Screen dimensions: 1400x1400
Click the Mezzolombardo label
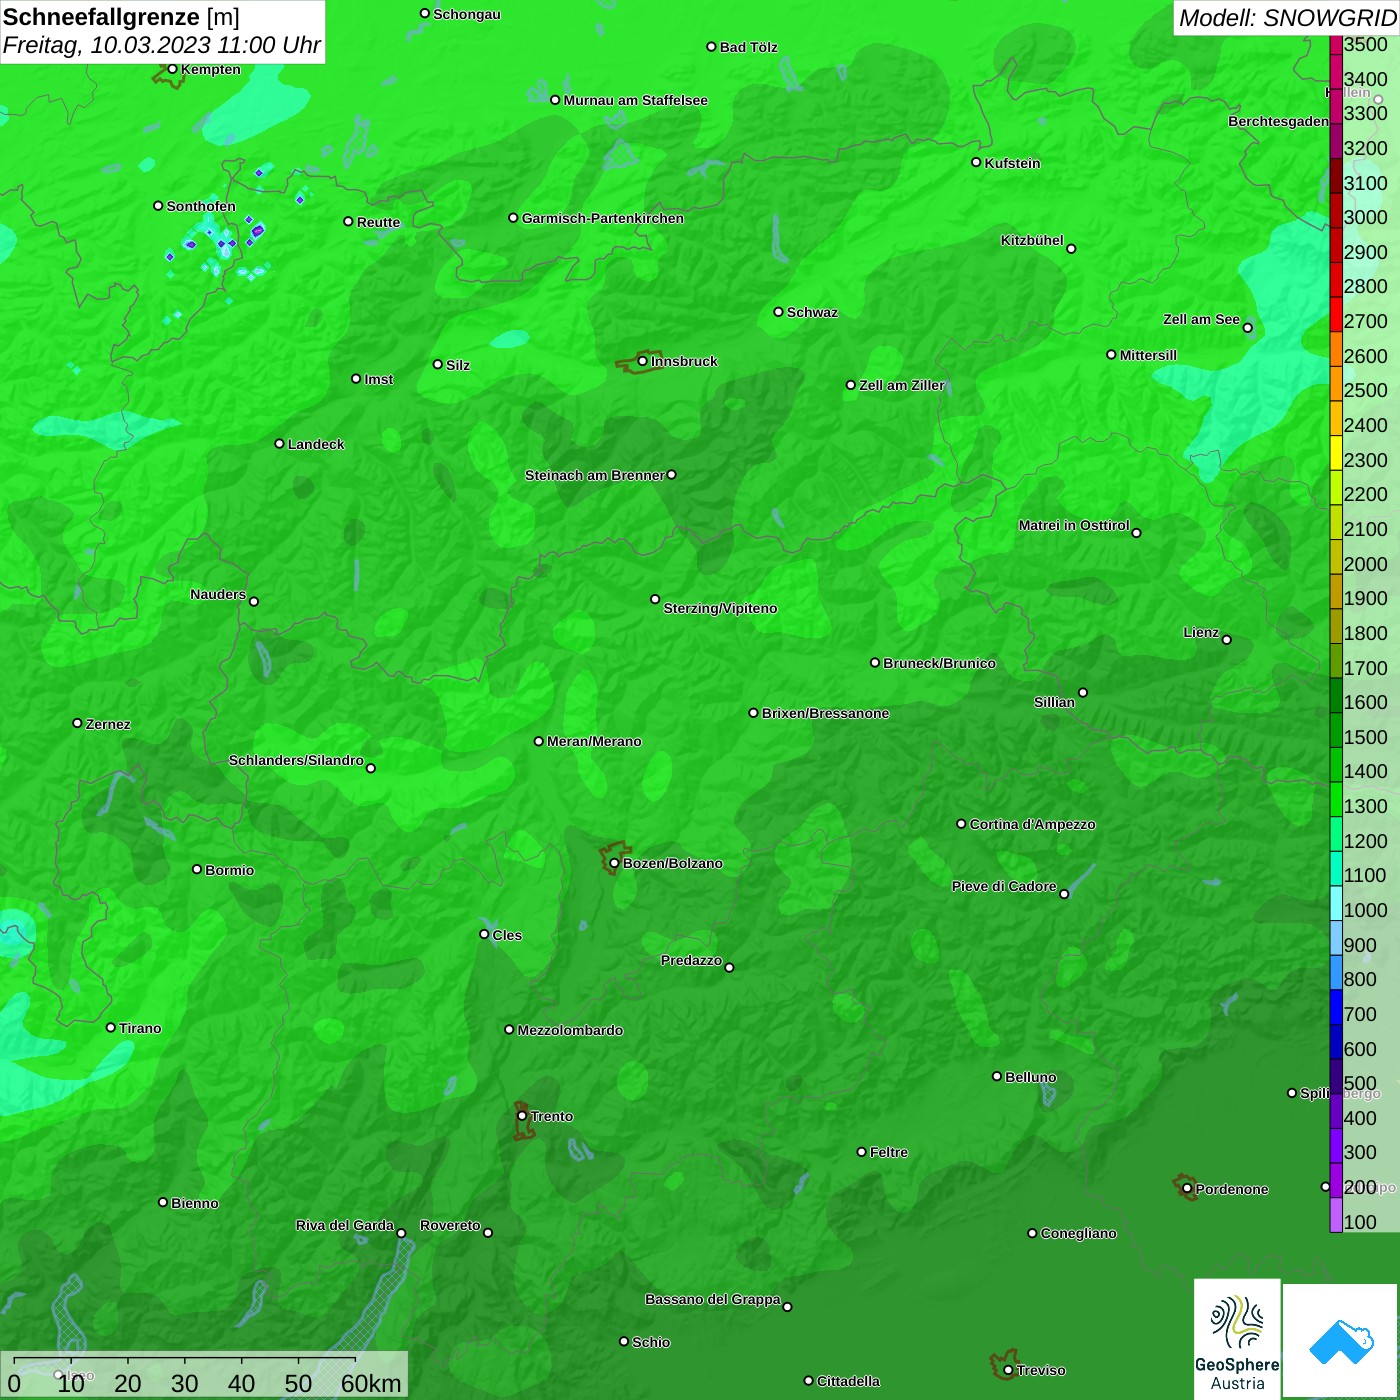570,1030
